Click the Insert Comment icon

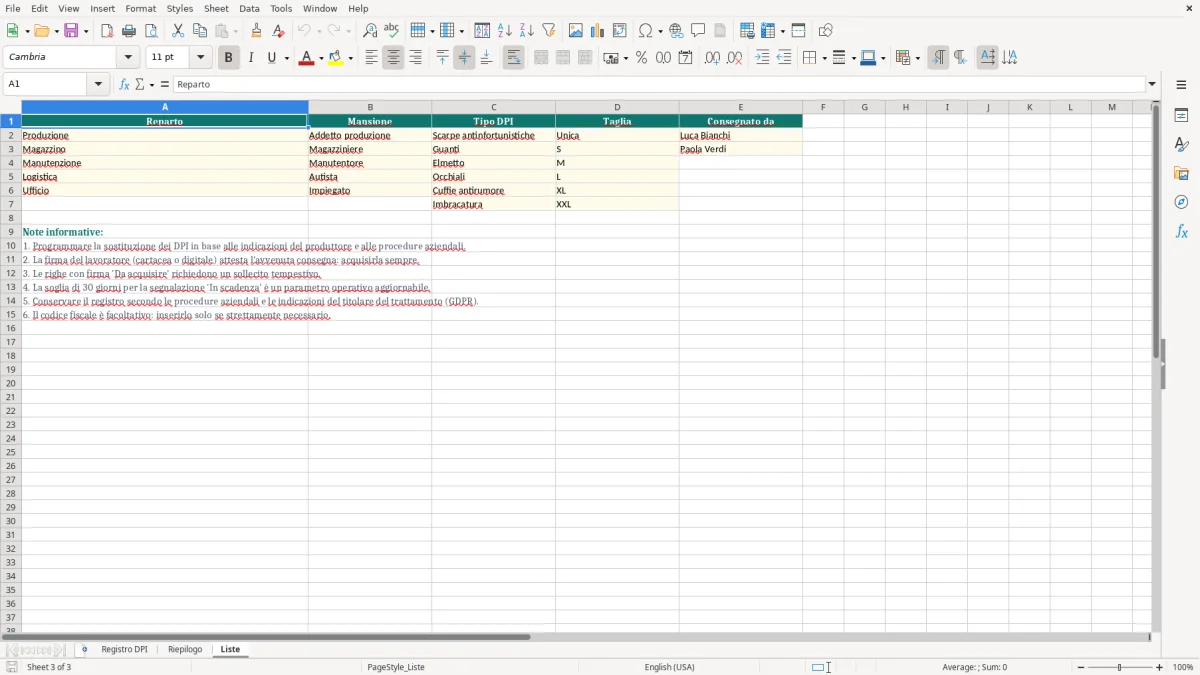click(698, 31)
